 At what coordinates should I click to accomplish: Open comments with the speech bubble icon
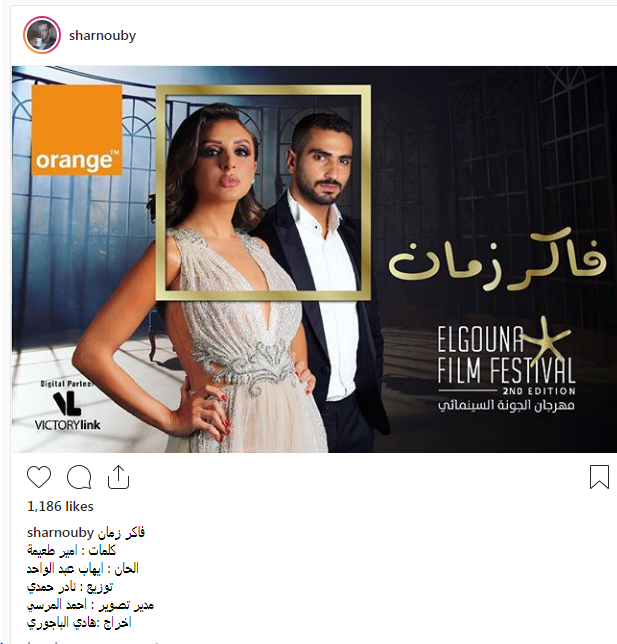pyautogui.click(x=79, y=477)
